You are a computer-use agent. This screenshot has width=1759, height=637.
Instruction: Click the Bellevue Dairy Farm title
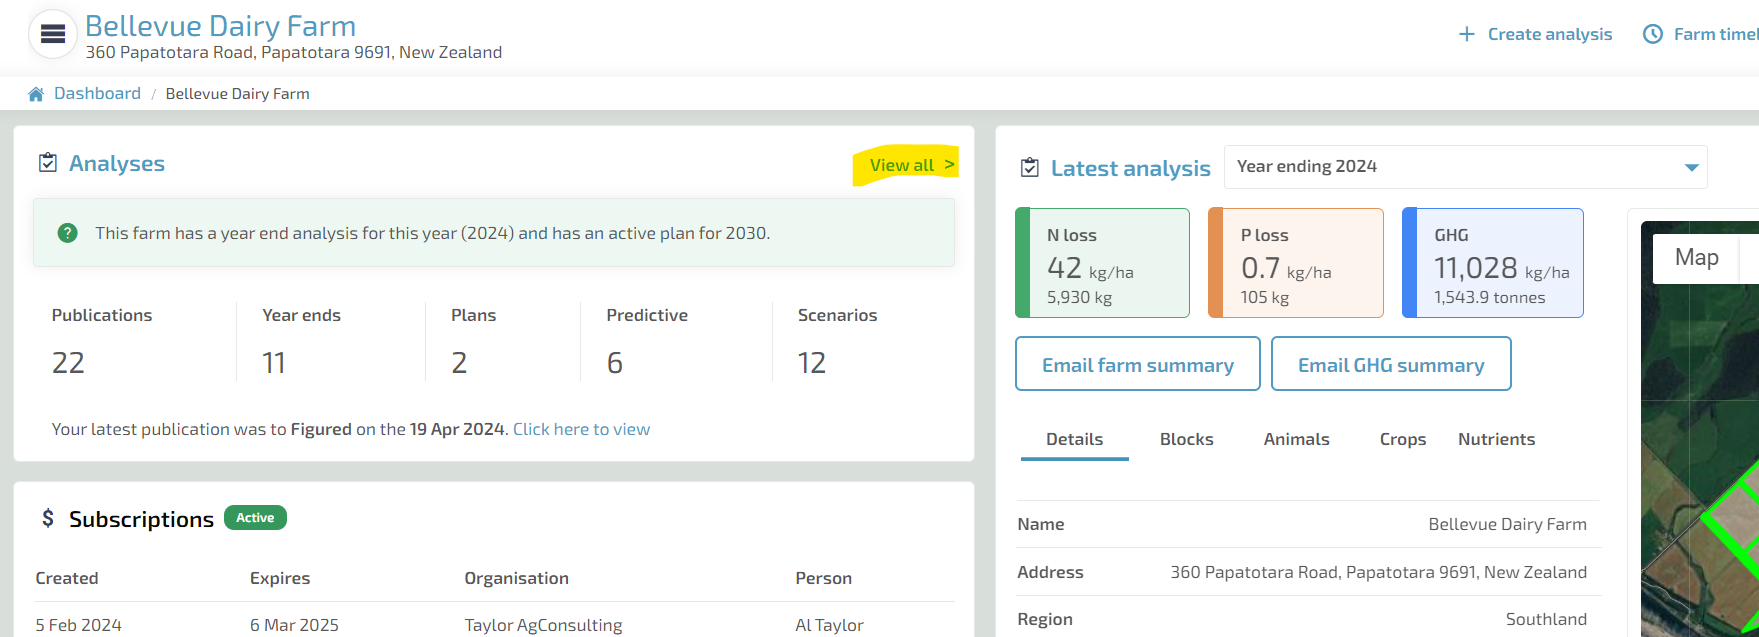click(220, 26)
